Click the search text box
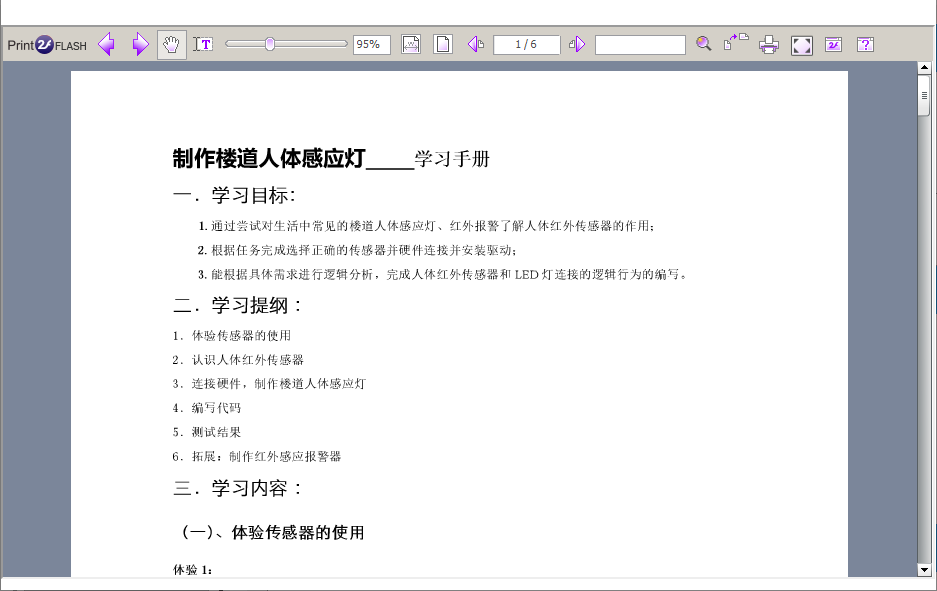 (x=640, y=45)
